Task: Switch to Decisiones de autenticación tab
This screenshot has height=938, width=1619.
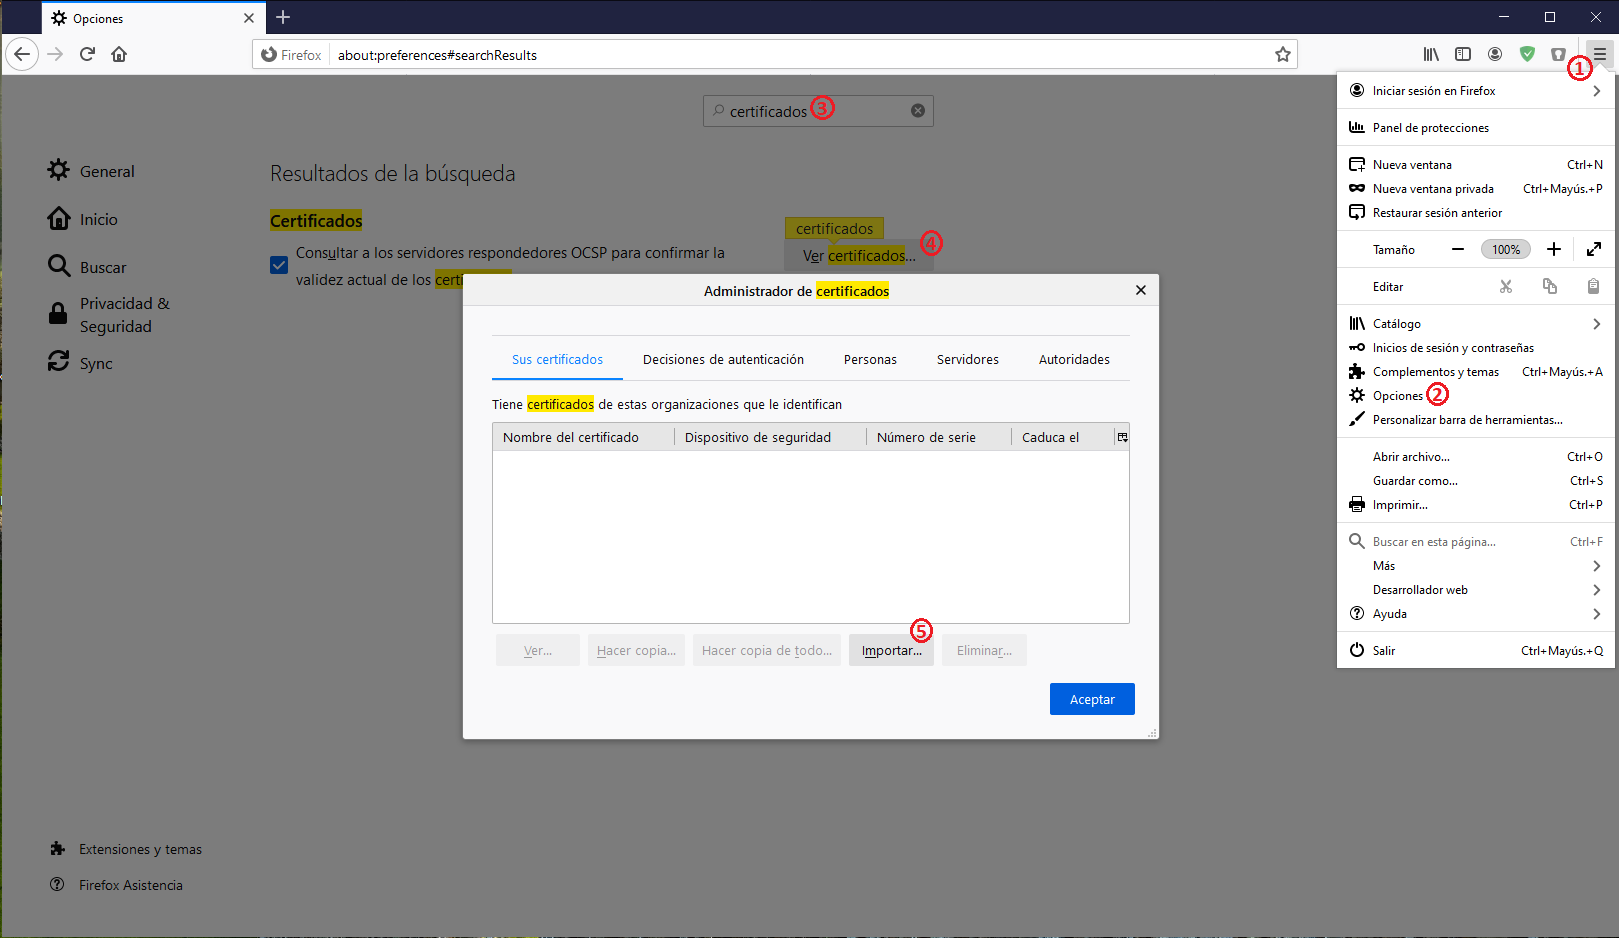Action: coord(723,359)
